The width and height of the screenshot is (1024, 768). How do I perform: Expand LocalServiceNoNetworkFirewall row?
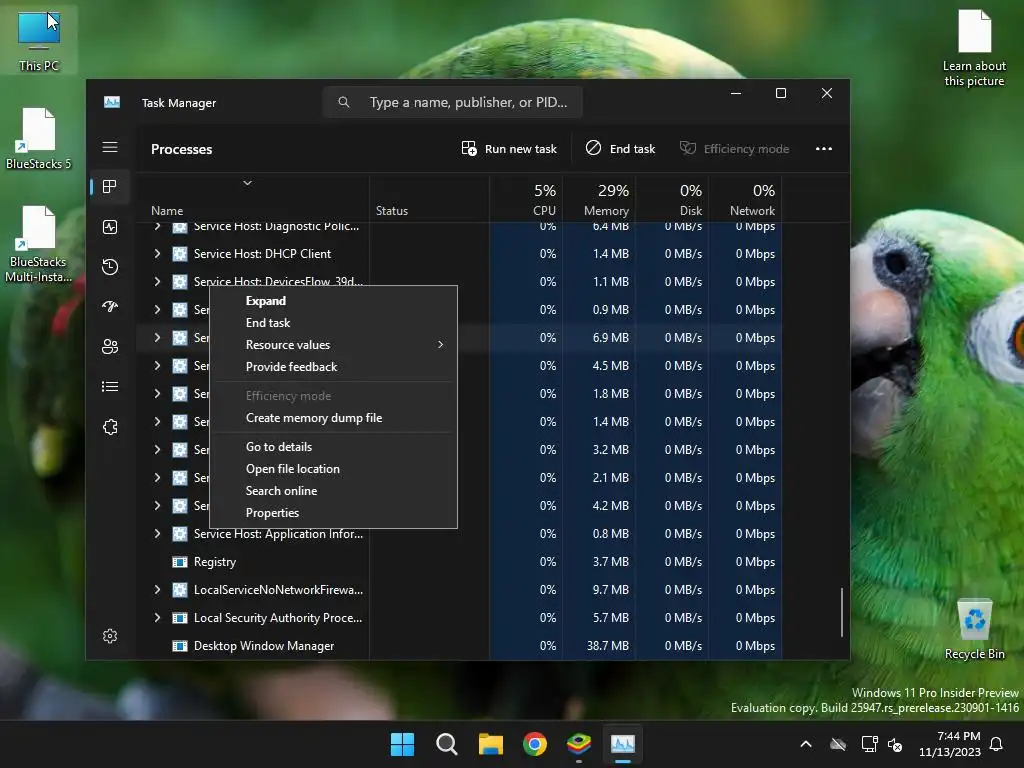(x=157, y=590)
